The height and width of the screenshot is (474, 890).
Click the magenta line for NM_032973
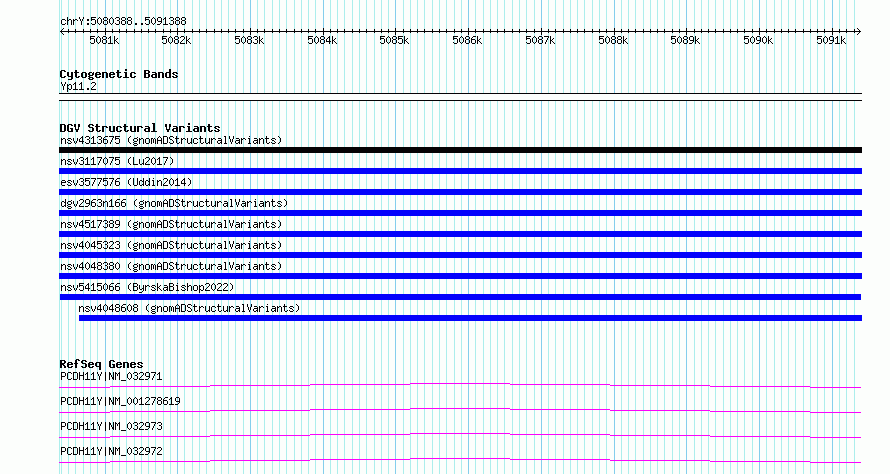click(460, 436)
